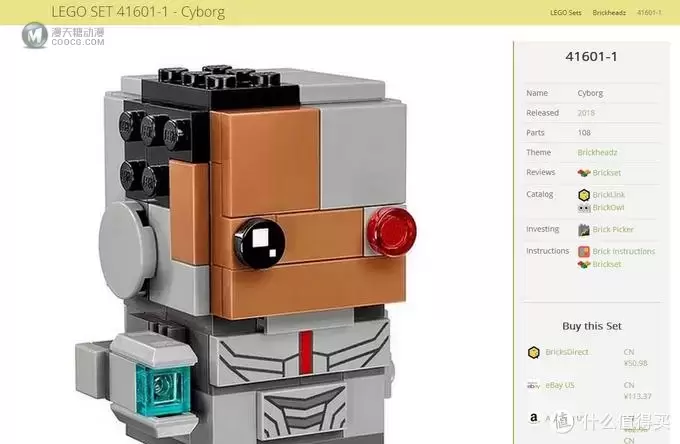Image resolution: width=680 pixels, height=444 pixels.
Task: Open the BrickLink catalog link
Action: pyautogui.click(x=608, y=195)
